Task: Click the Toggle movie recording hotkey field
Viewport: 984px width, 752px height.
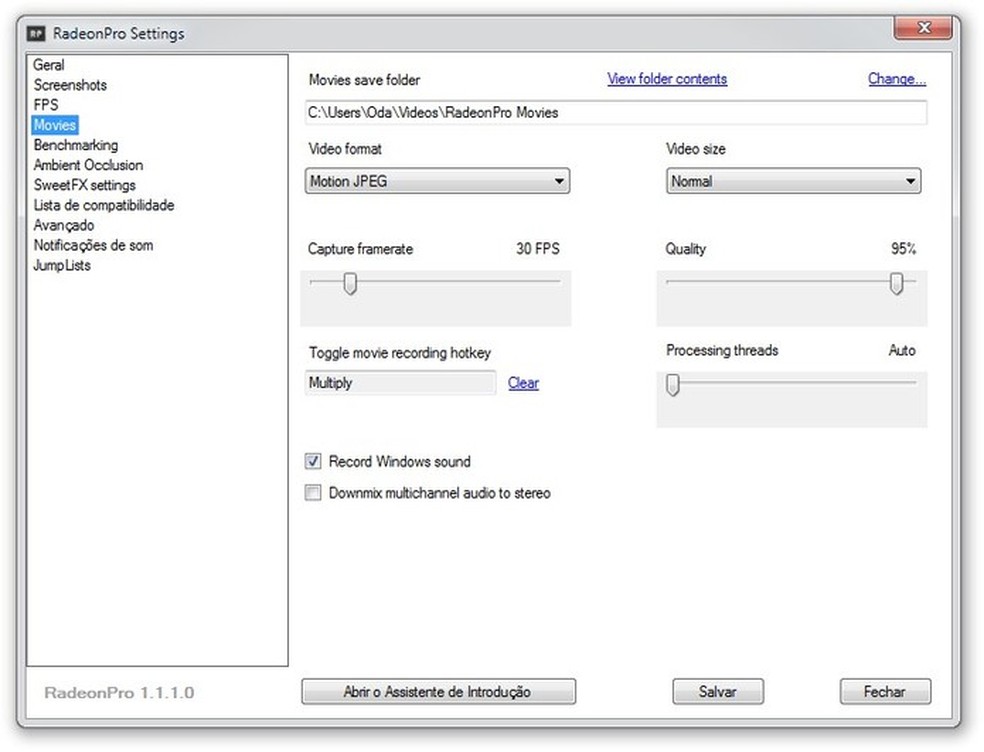Action: tap(399, 383)
